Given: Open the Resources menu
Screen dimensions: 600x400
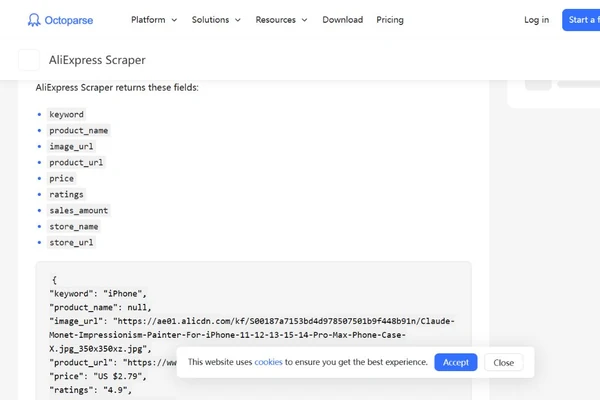Looking at the screenshot, I should (x=276, y=20).
